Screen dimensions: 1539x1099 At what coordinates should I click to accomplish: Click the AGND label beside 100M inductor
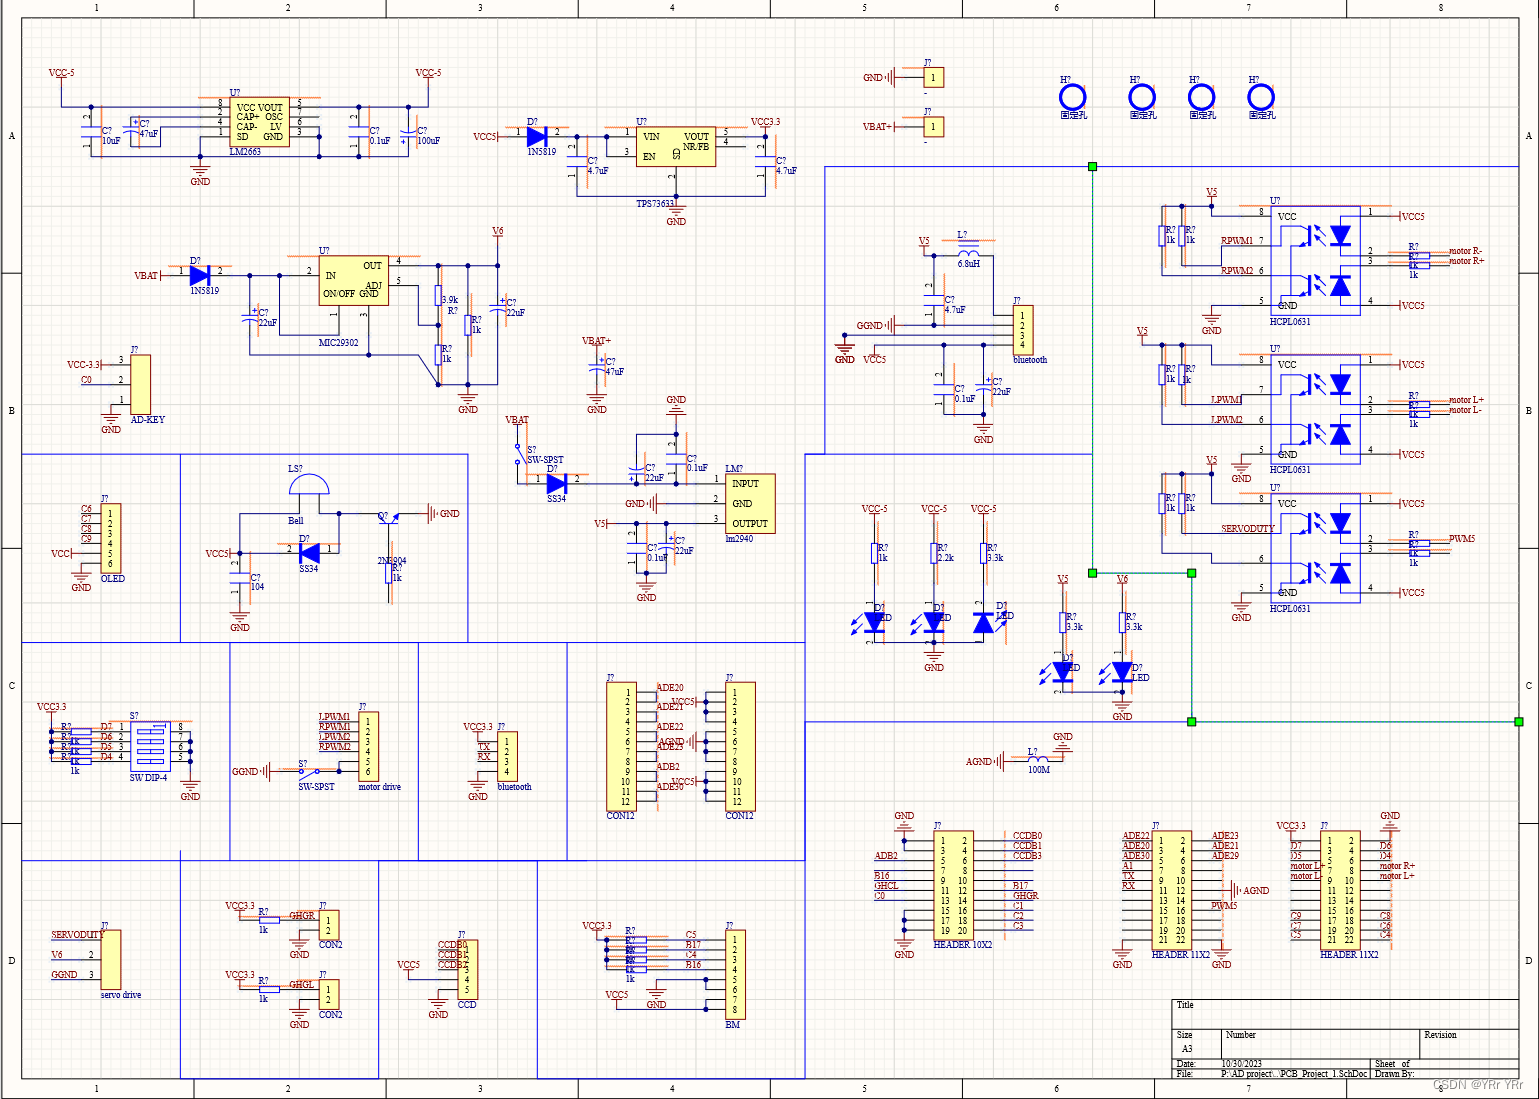(x=978, y=762)
